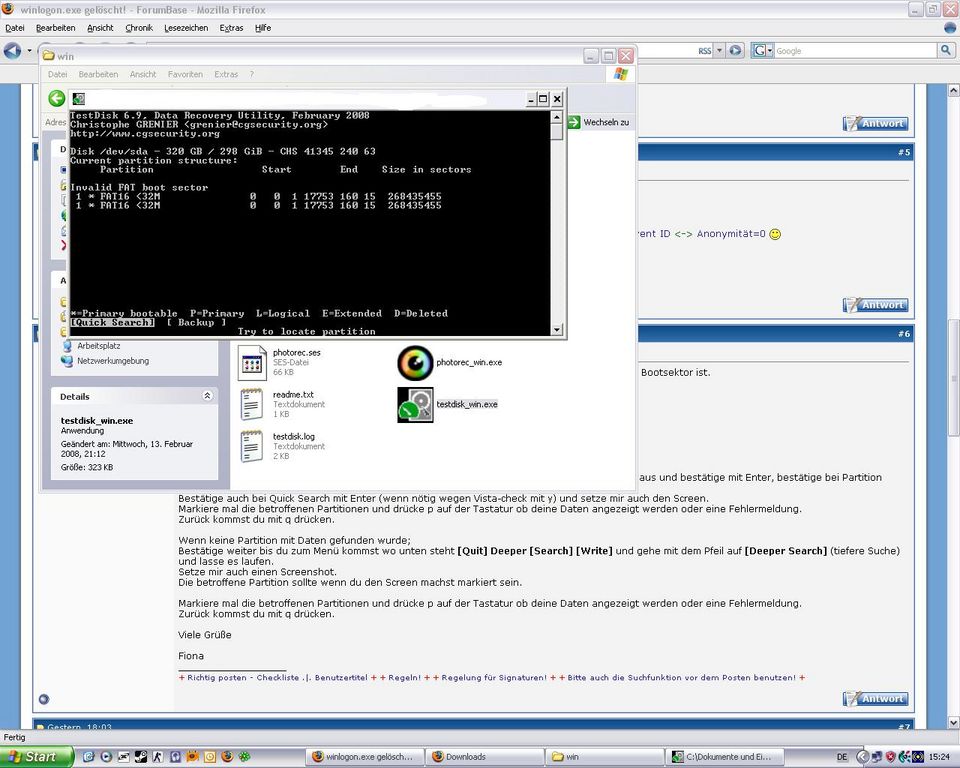960x768 pixels.
Task: Open the TestDisk console window icon menu
Action: [x=78, y=99]
